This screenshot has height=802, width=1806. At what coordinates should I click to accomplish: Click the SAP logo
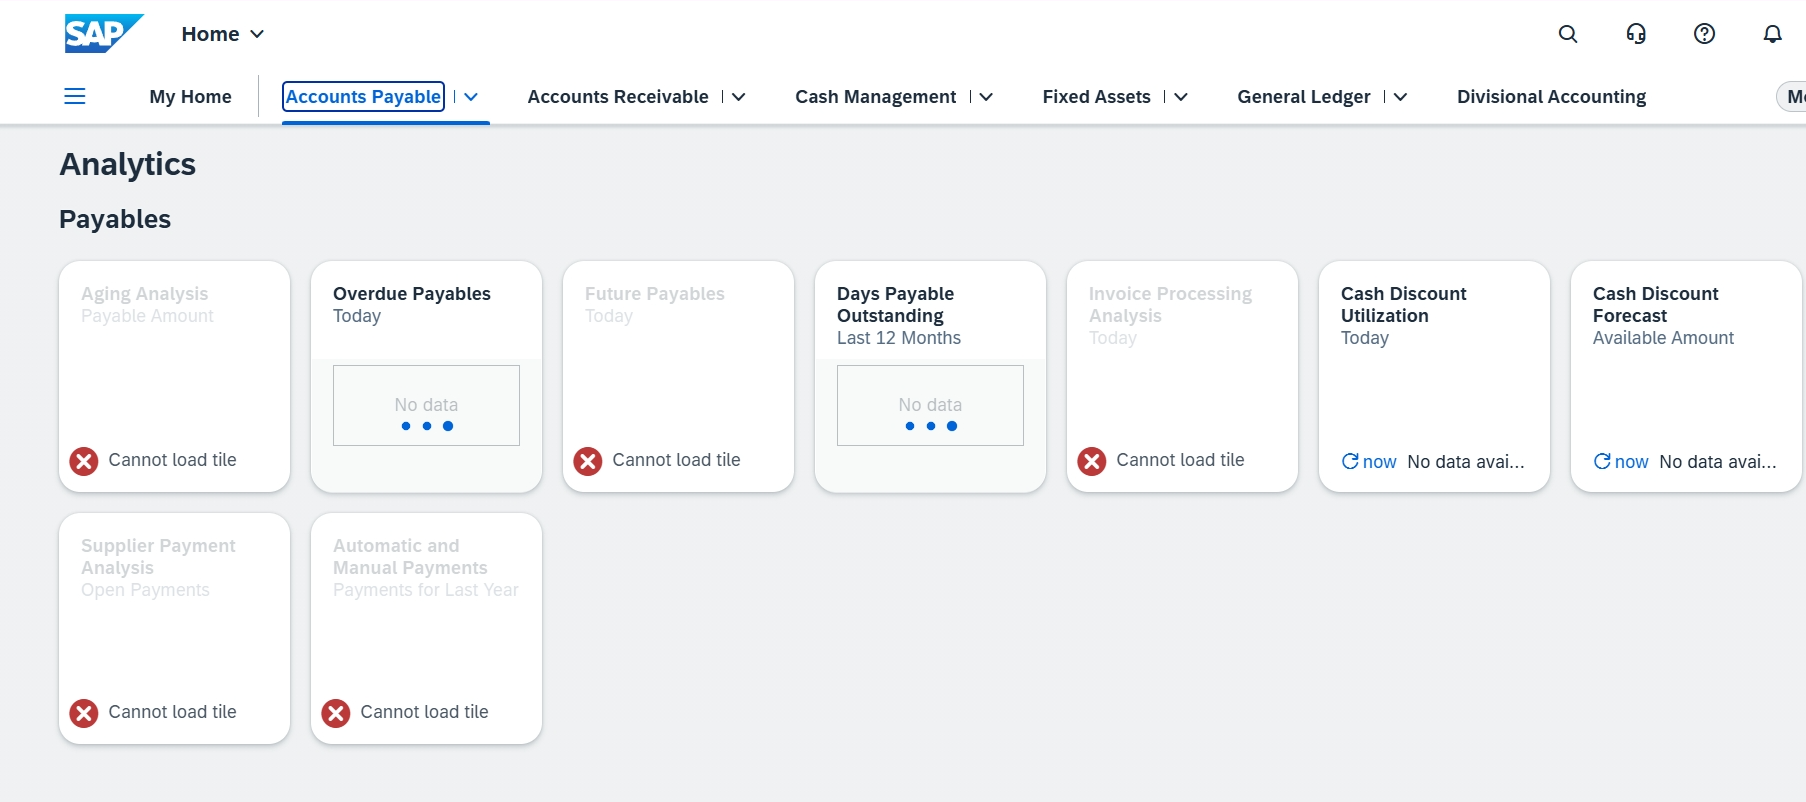(x=104, y=33)
